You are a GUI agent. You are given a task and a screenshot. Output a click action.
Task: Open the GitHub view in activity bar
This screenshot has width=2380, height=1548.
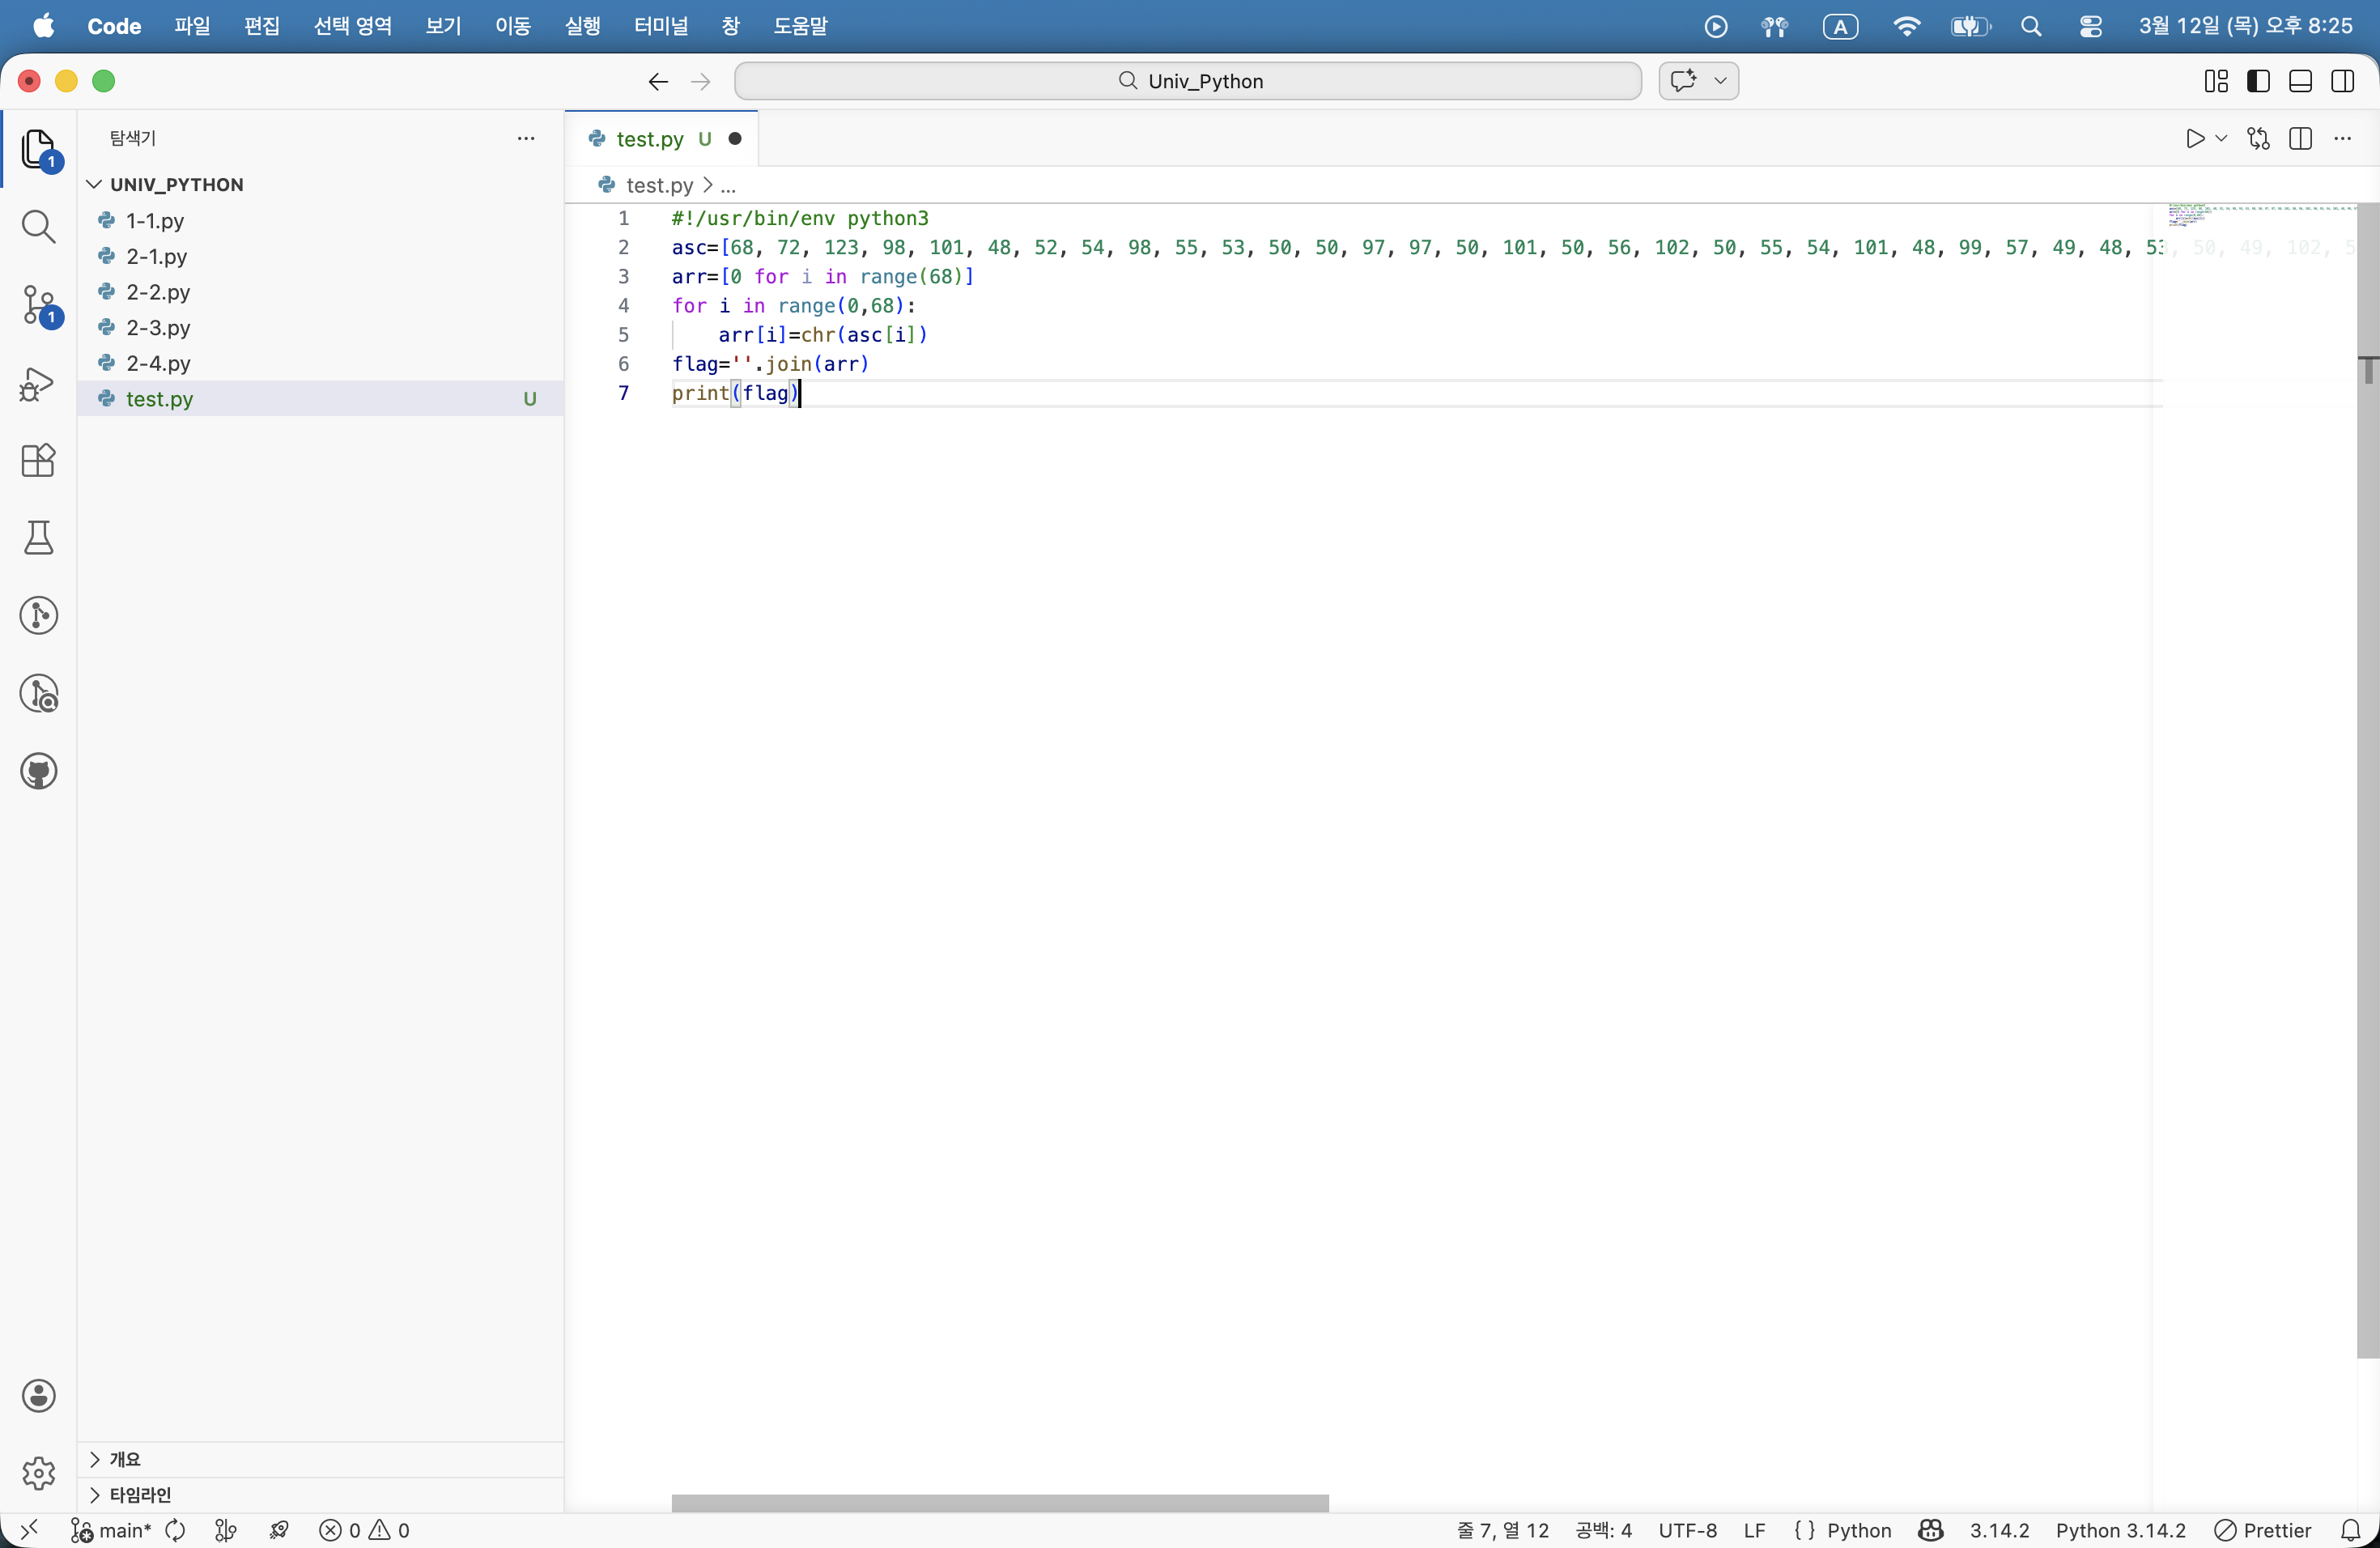point(38,772)
